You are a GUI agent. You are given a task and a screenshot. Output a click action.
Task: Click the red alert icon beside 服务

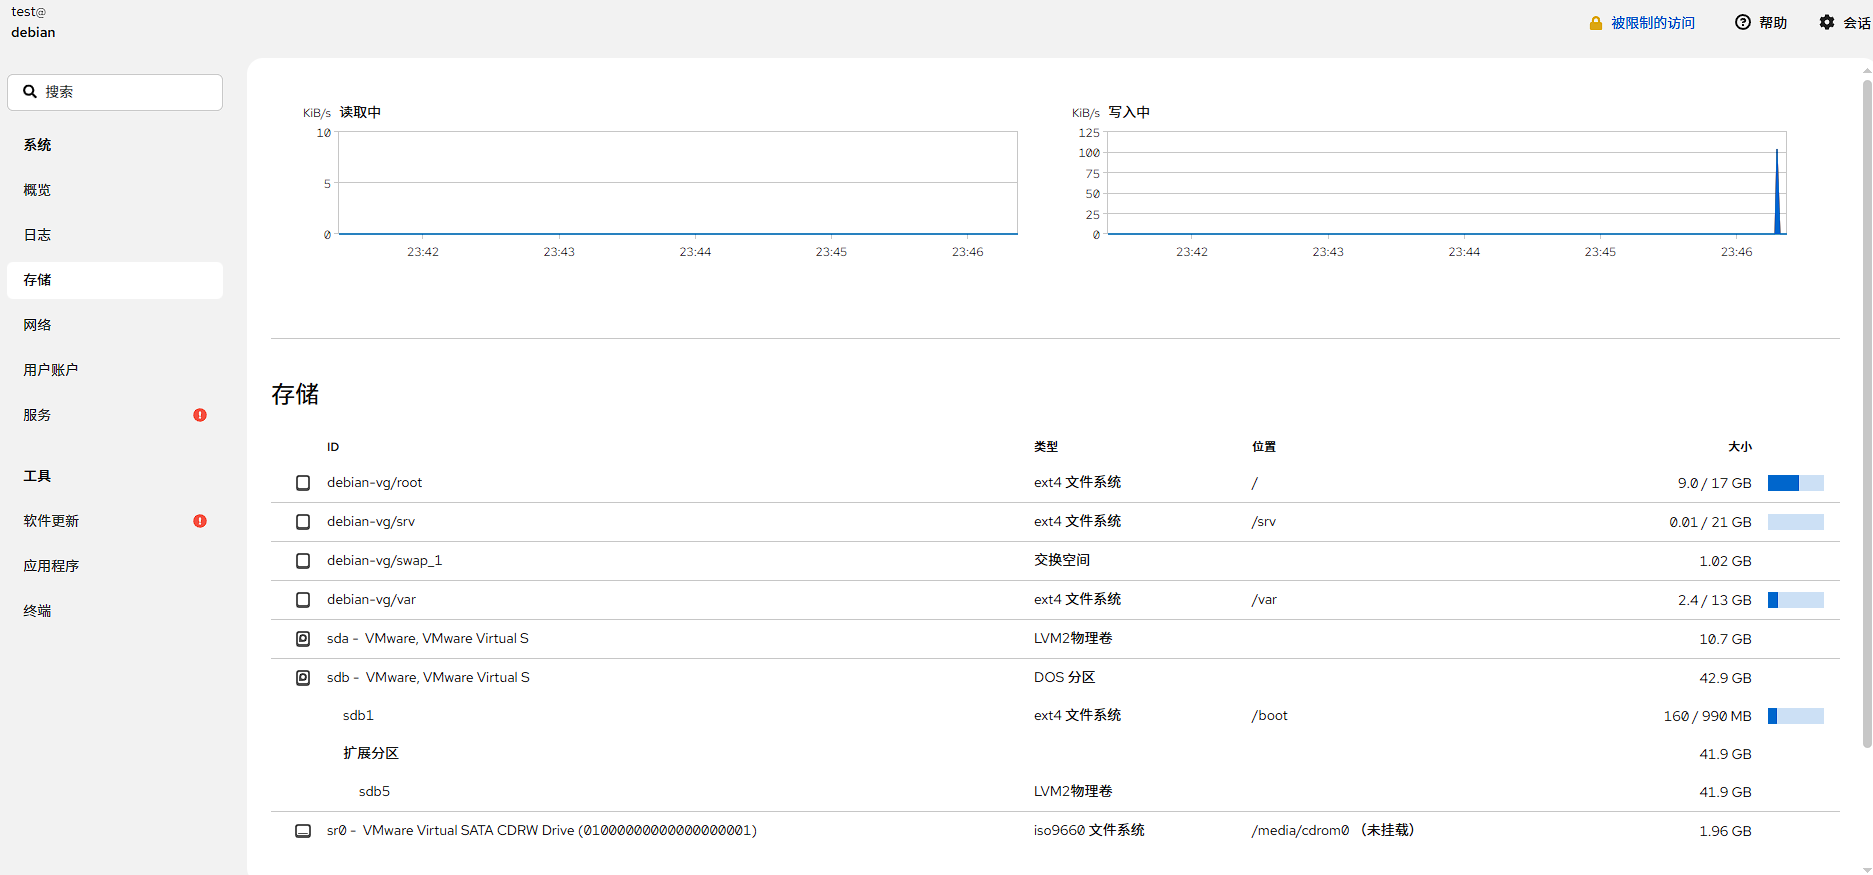(200, 415)
